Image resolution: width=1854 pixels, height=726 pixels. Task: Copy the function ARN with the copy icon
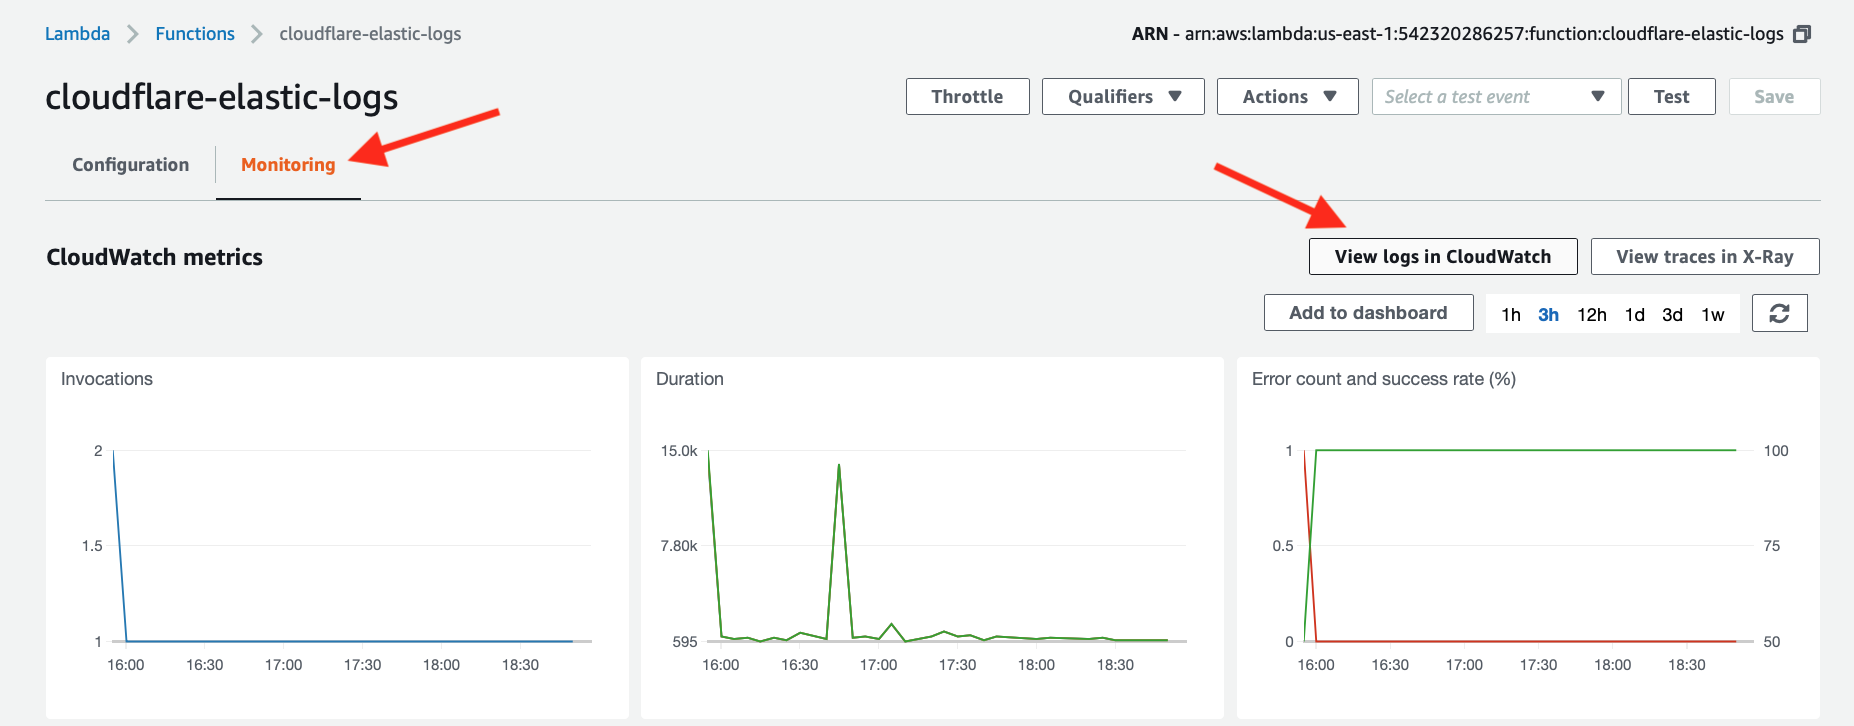1801,34
